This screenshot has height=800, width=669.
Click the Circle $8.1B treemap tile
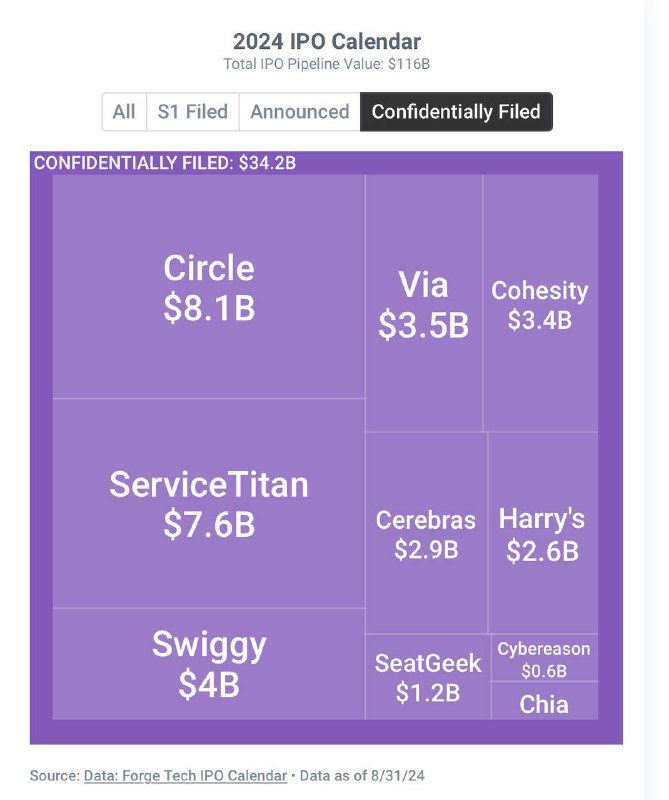click(209, 287)
